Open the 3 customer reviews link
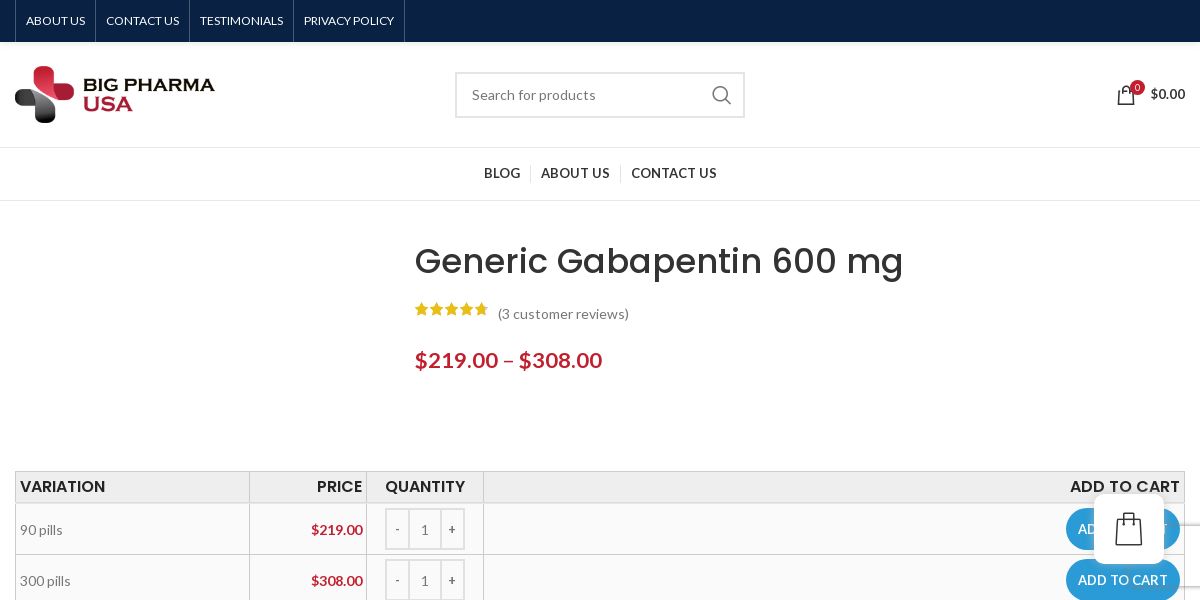Image resolution: width=1200 pixels, height=600 pixels. (563, 314)
